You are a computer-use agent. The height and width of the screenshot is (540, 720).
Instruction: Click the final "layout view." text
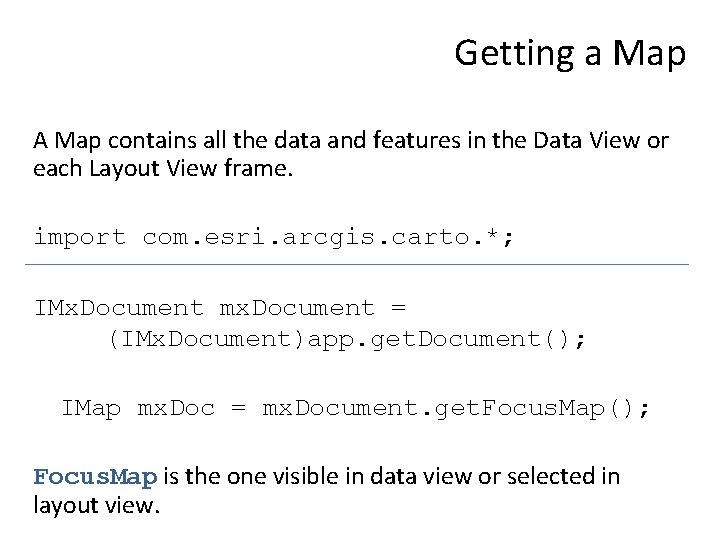96,505
